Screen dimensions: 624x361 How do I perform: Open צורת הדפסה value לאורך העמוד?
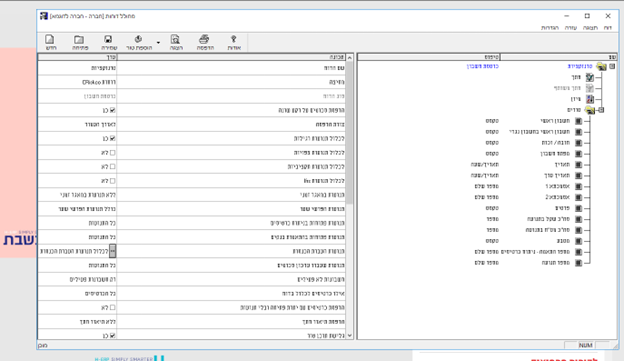point(77,125)
